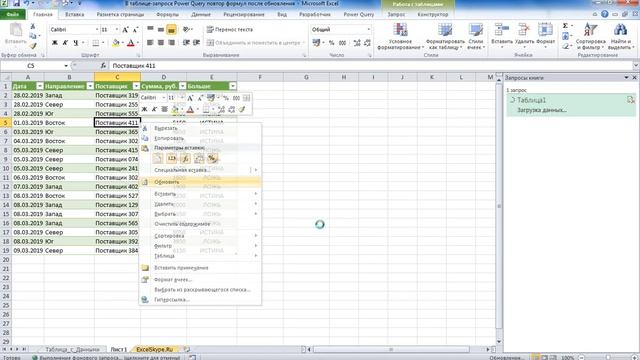The image size is (640, 360).
Task: Open the Дата column filter dropdown
Action: [x=40, y=86]
